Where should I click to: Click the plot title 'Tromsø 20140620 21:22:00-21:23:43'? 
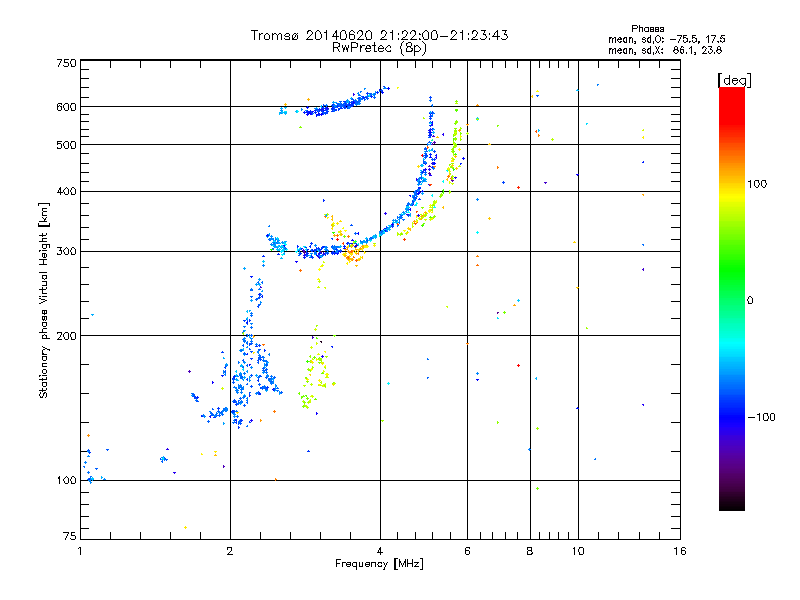pyautogui.click(x=379, y=35)
